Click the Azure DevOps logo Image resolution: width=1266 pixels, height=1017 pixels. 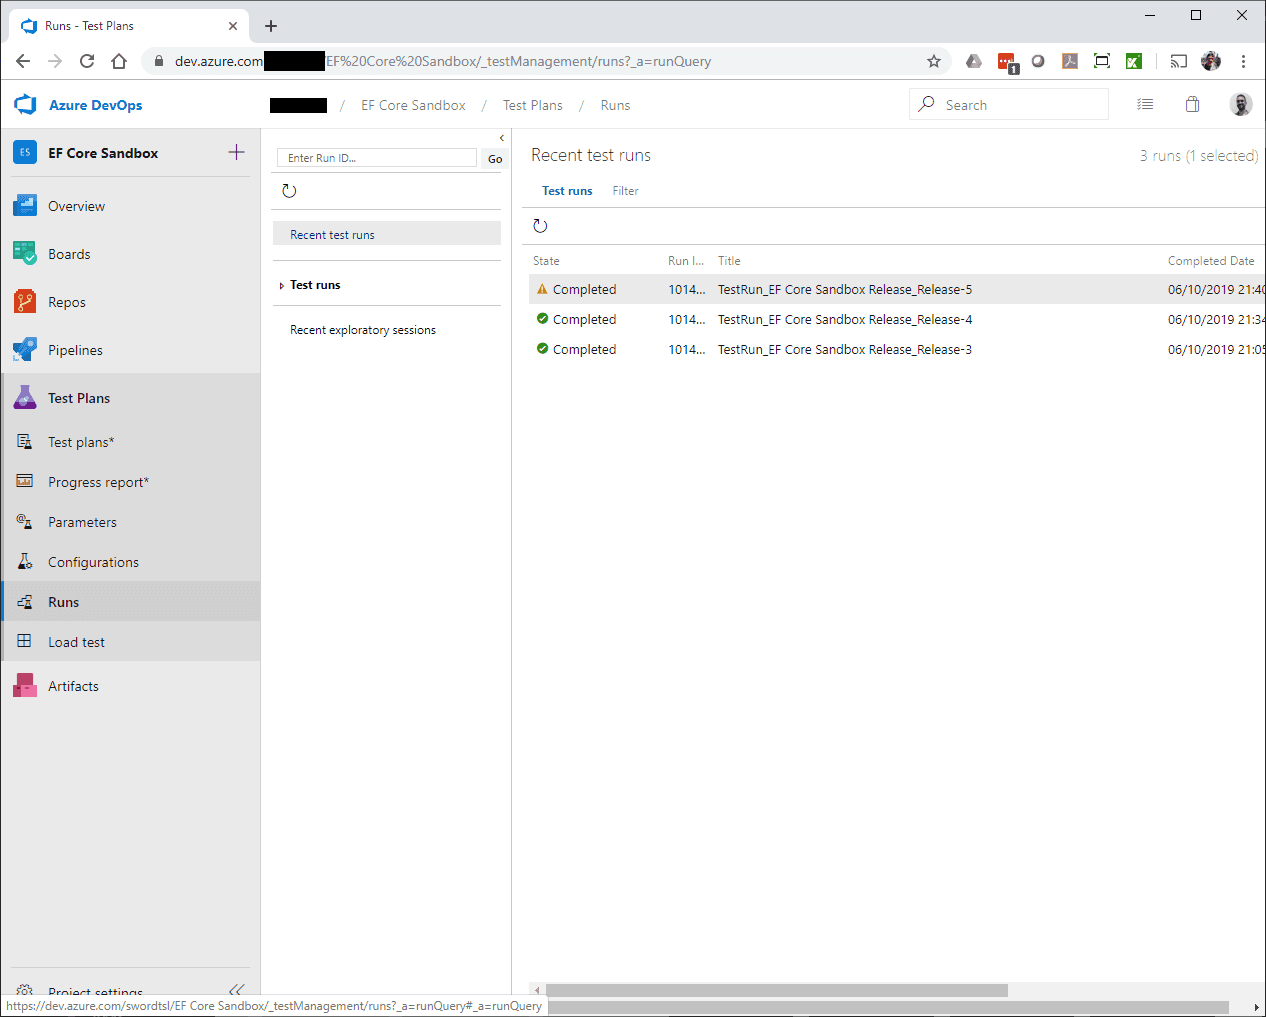(26, 105)
